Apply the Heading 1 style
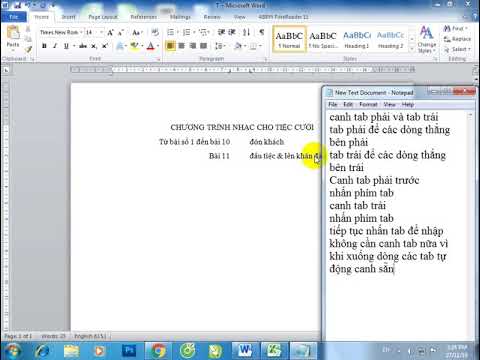This screenshot has width=480, height=360. pos(357,39)
